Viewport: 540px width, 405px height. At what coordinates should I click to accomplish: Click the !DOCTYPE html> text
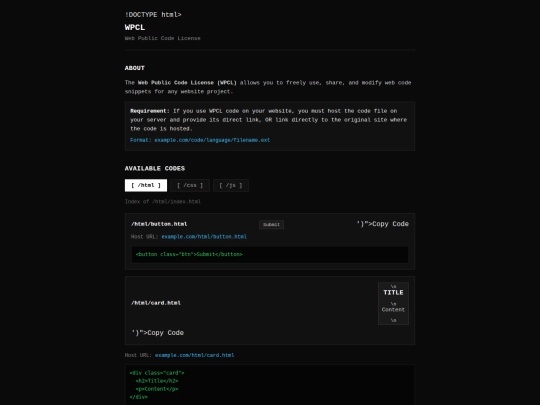click(x=153, y=14)
